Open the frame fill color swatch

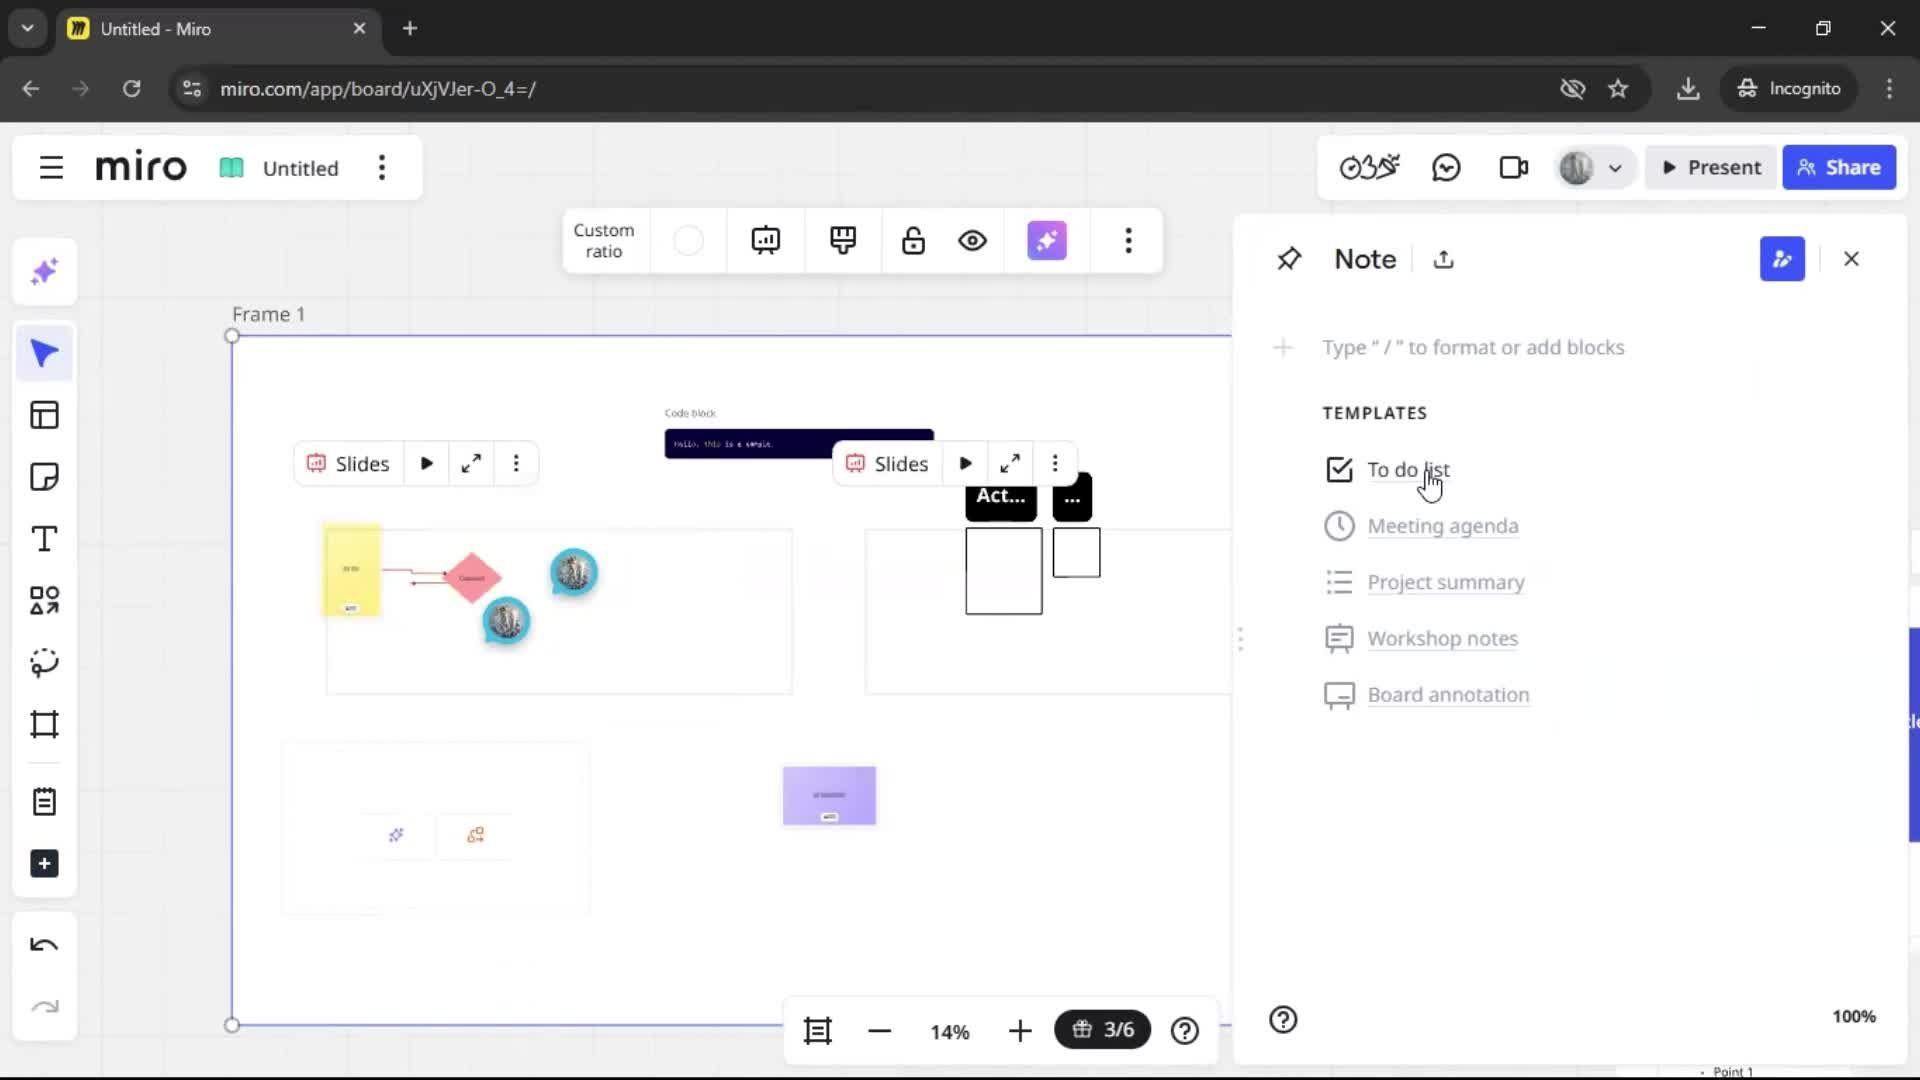click(688, 241)
